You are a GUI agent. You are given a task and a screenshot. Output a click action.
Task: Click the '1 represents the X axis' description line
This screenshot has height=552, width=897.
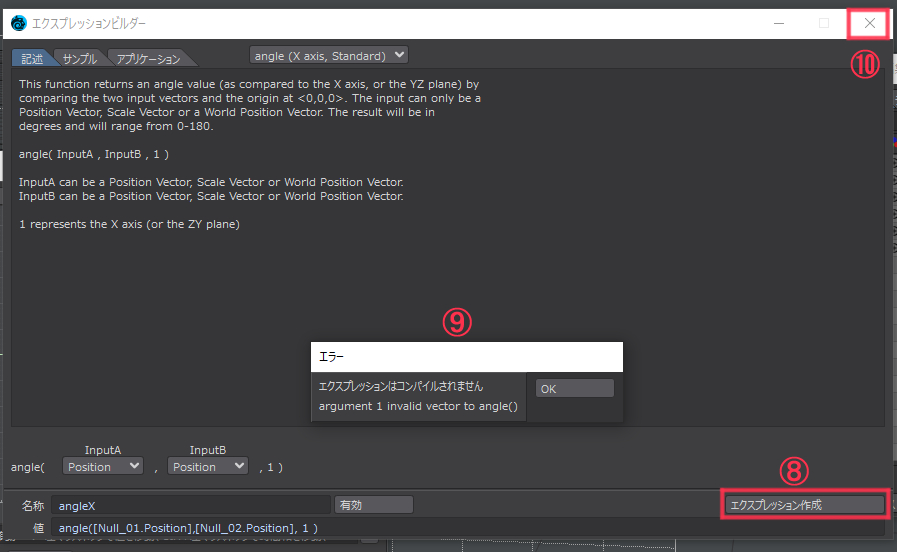[x=129, y=224]
